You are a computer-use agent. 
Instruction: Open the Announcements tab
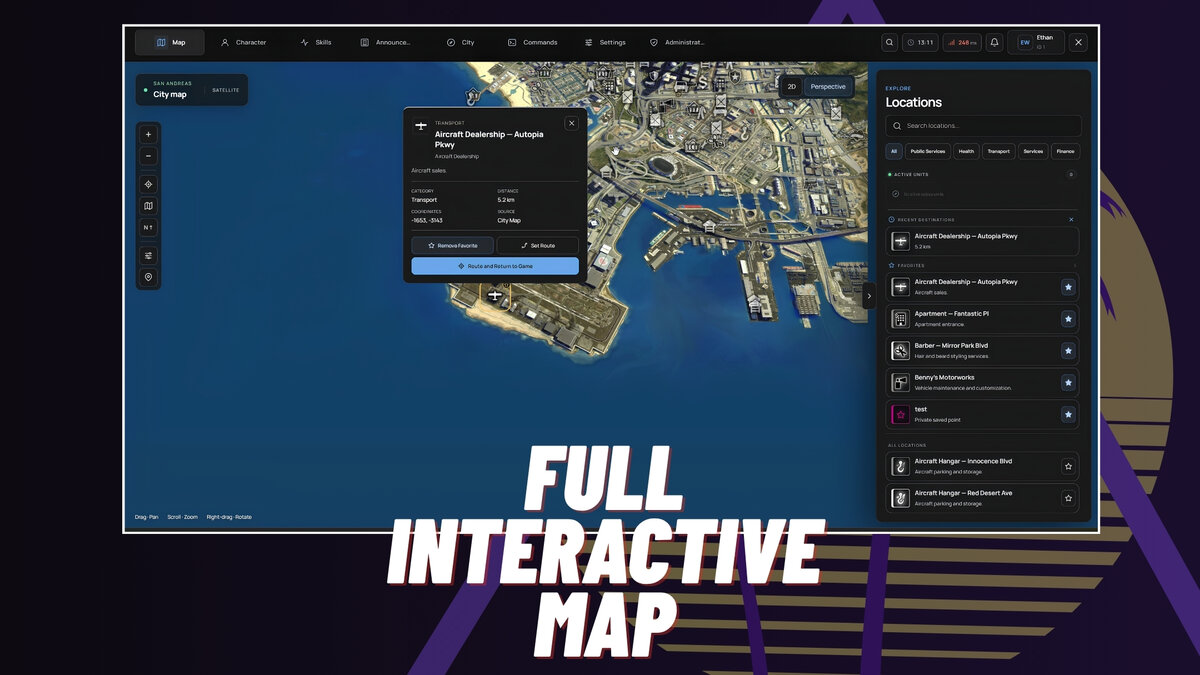point(385,42)
